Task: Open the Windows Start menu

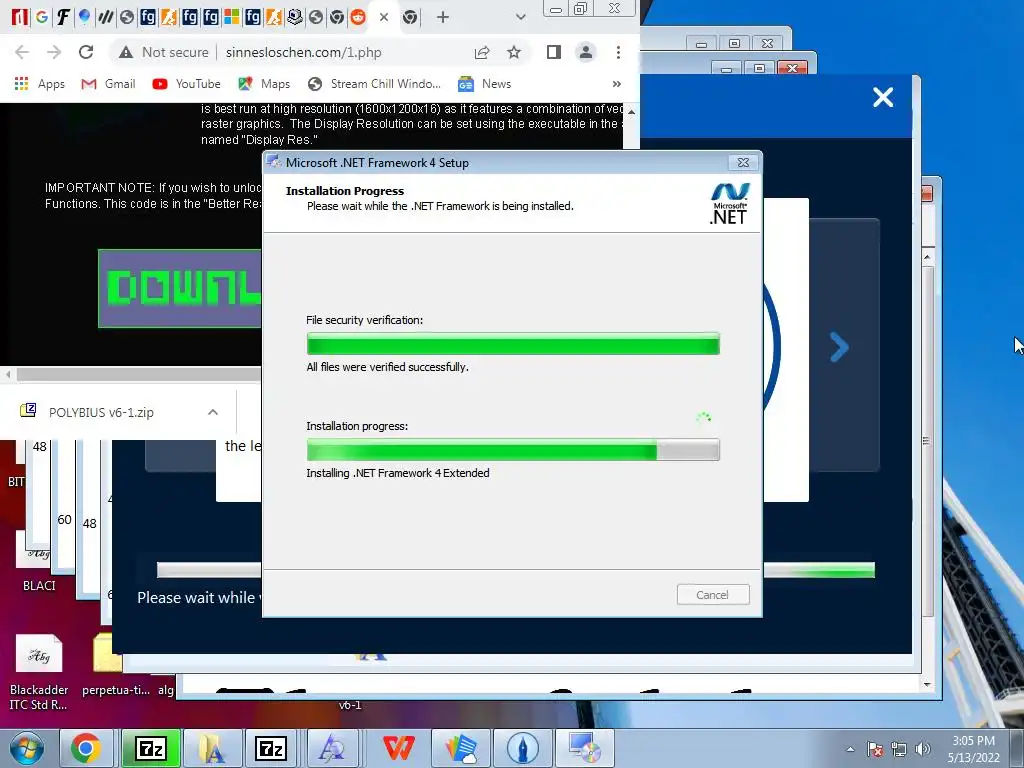Action: [26, 748]
